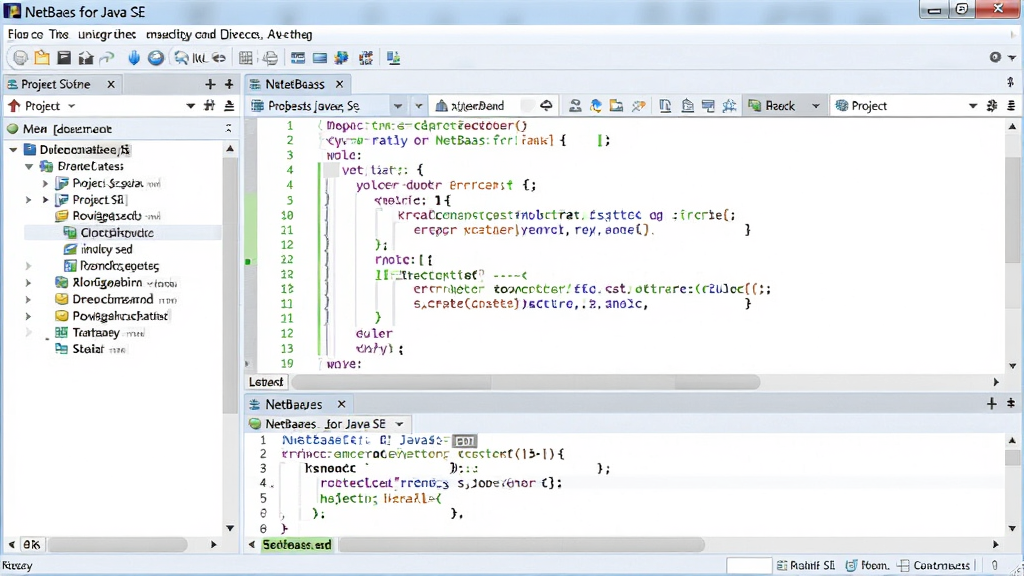Click the eject-shaped icon in Project panel header

pyautogui.click(x=229, y=105)
